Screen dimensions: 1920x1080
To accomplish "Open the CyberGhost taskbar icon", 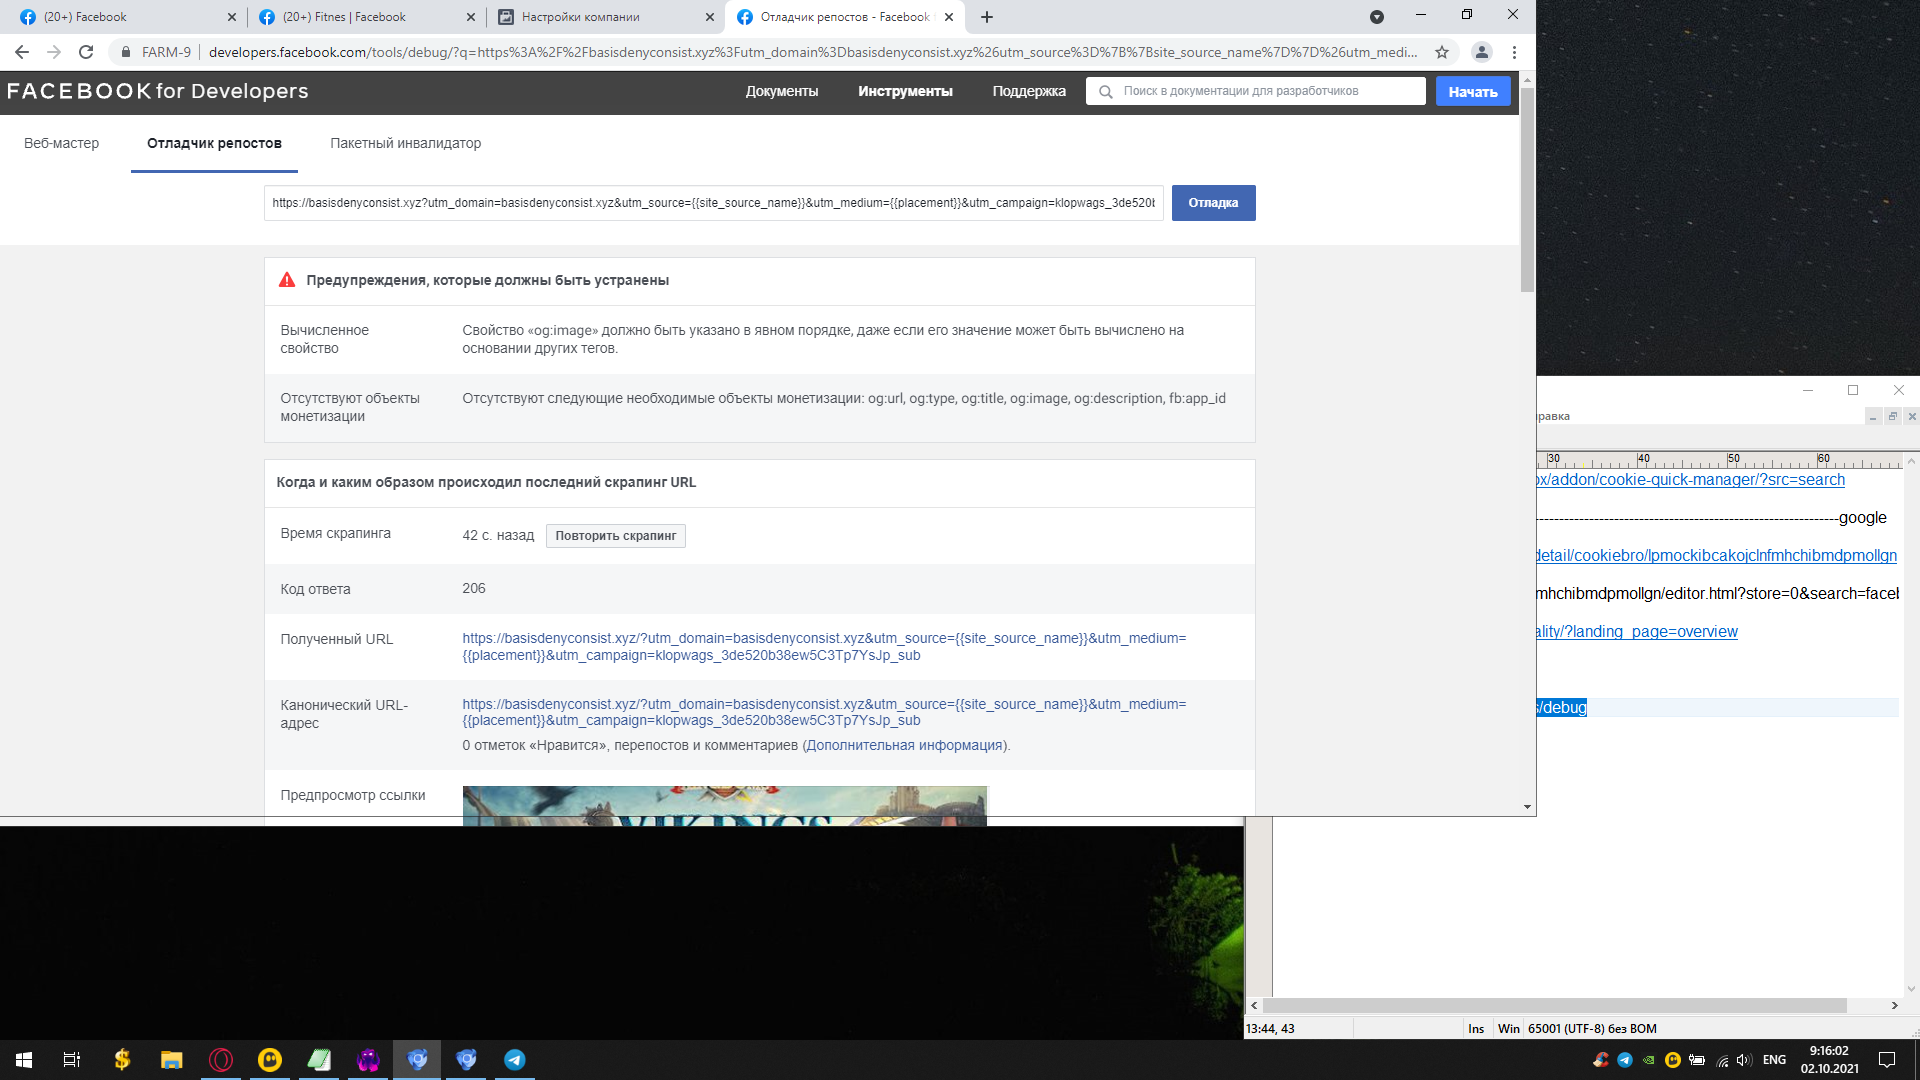I will pos(269,1059).
